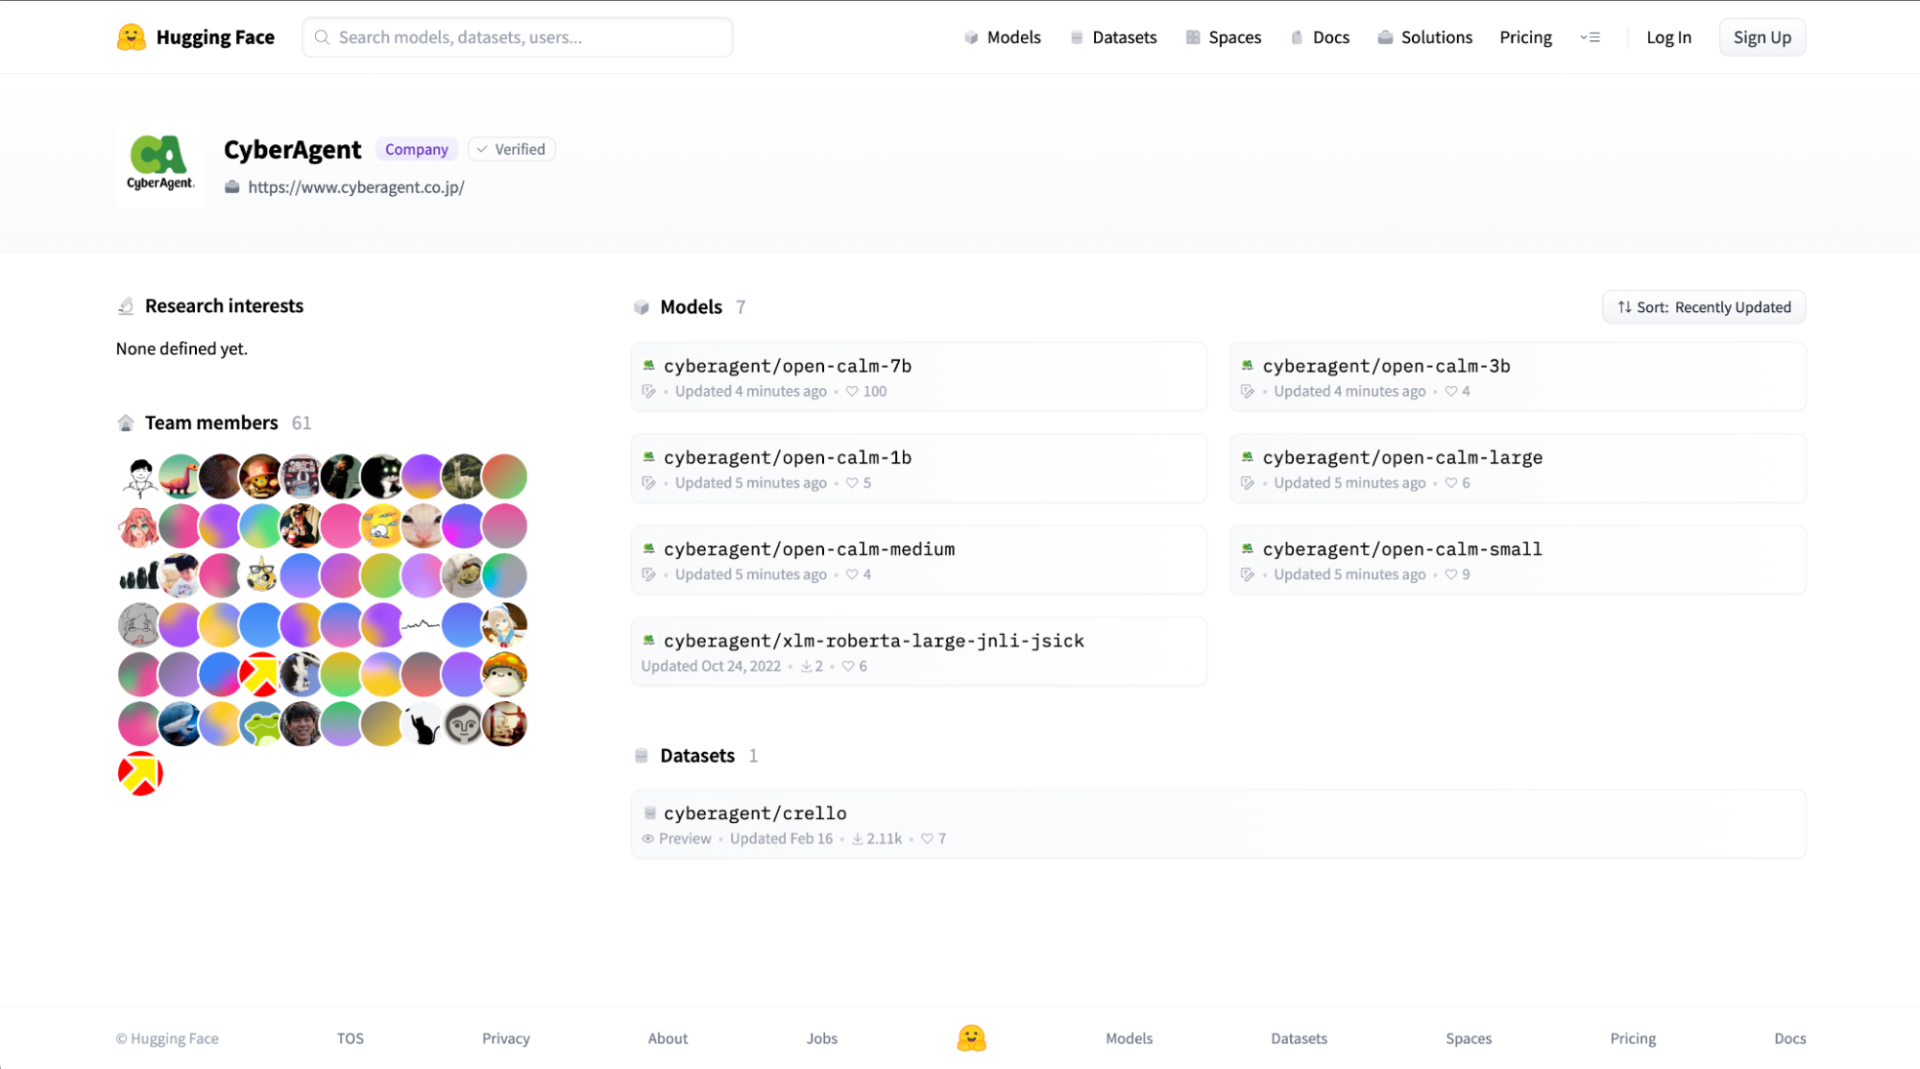Screen dimensions: 1920x1069
Task: Click the building icon beside Team members
Action: pos(126,422)
